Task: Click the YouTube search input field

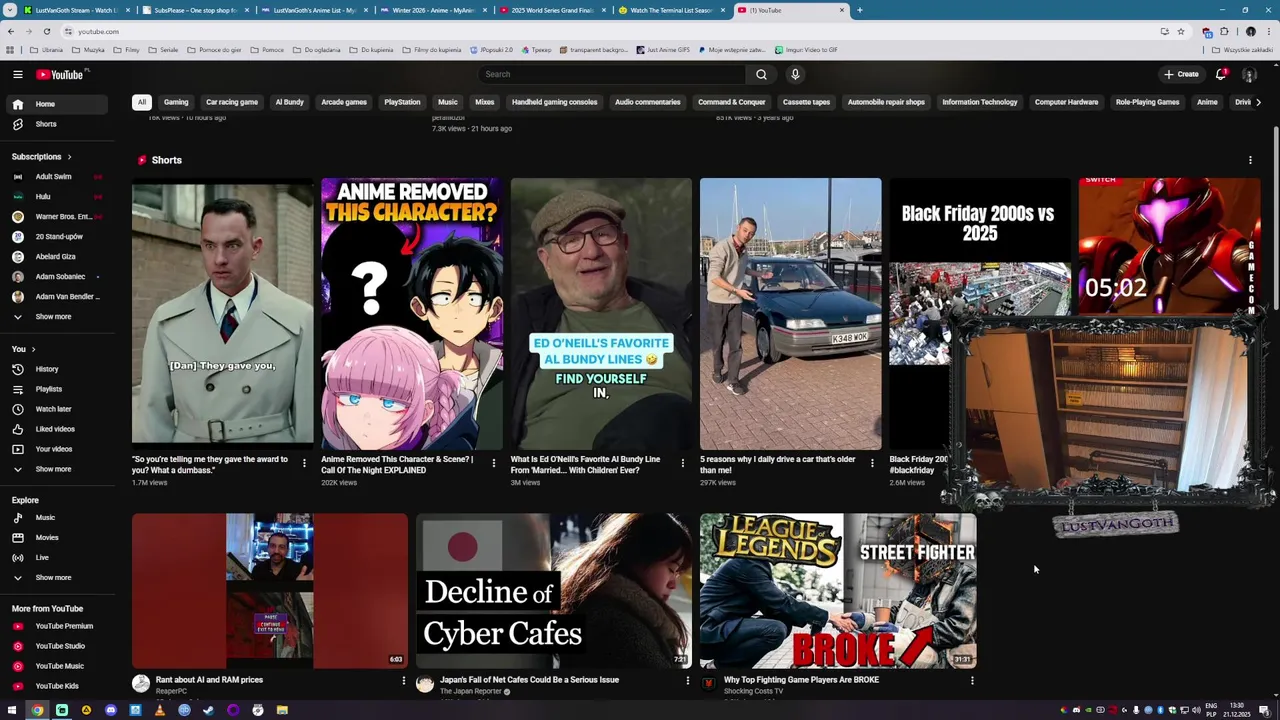Action: [x=612, y=74]
